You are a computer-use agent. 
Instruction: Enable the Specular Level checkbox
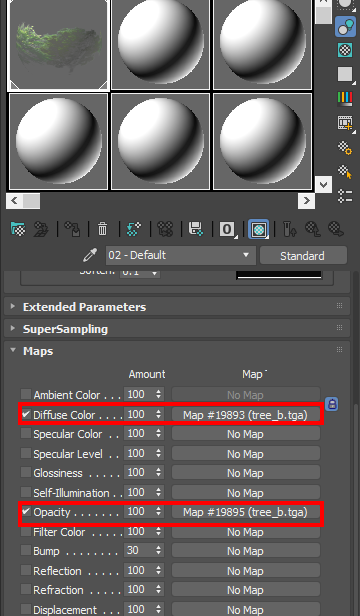pos(26,453)
